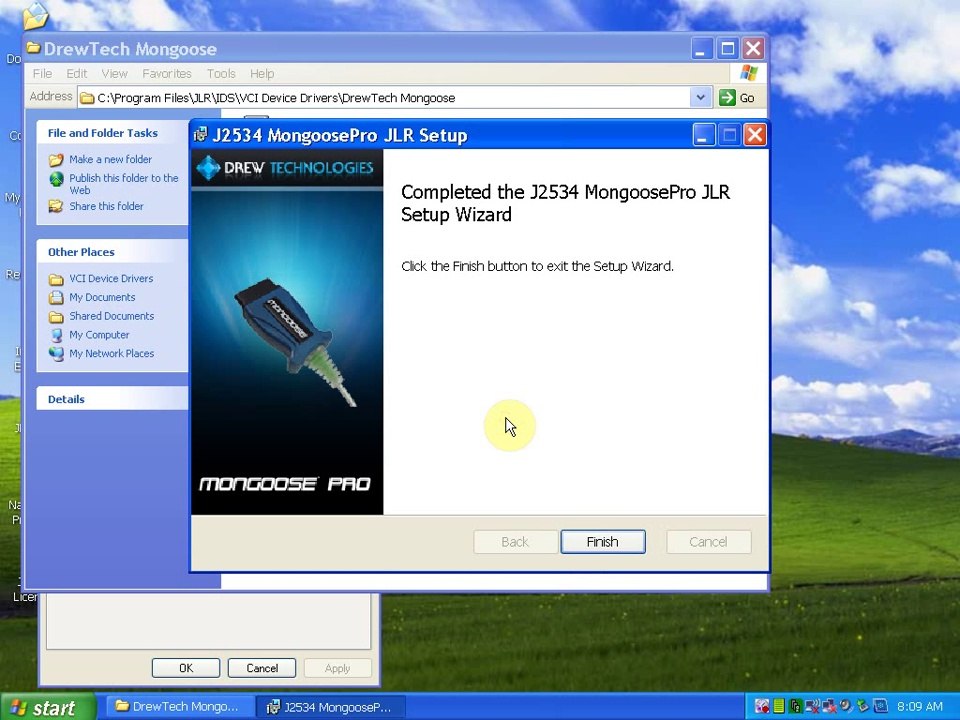Screen dimensions: 960x720
Task: Click the Share this folder icon
Action: point(56,206)
